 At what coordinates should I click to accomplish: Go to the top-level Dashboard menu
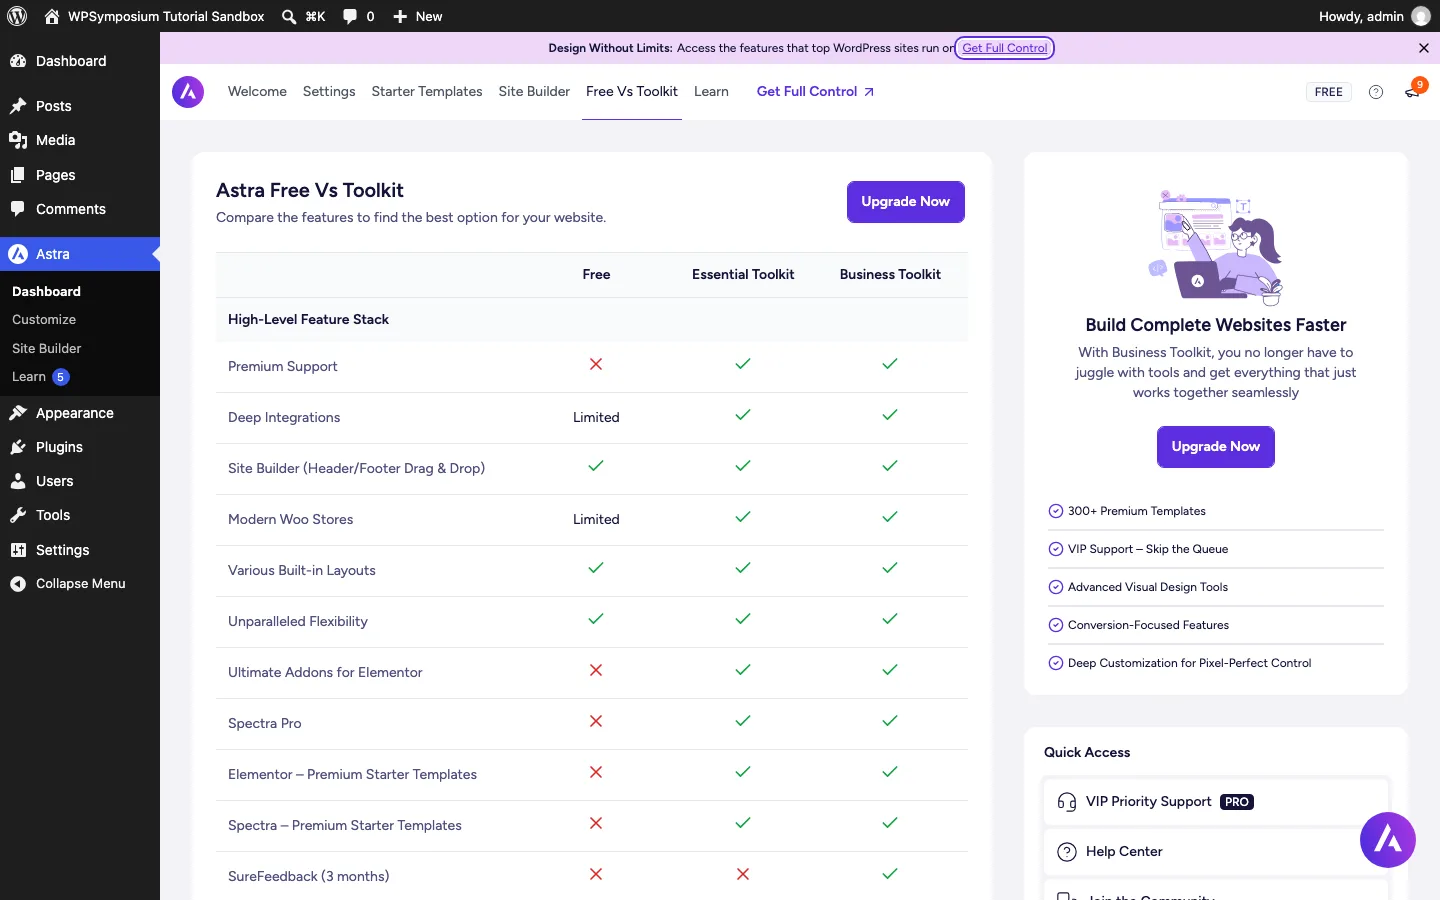[80, 61]
